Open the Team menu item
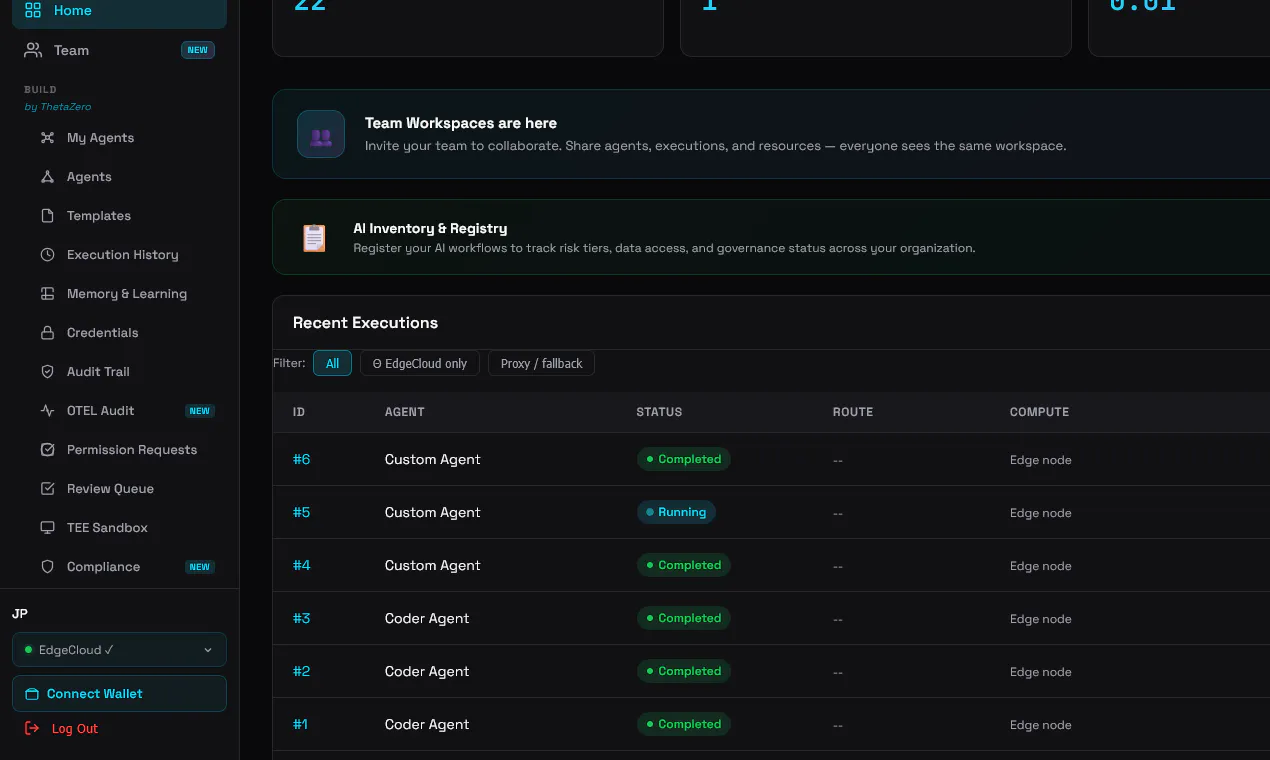This screenshot has height=760, width=1270. coord(119,50)
